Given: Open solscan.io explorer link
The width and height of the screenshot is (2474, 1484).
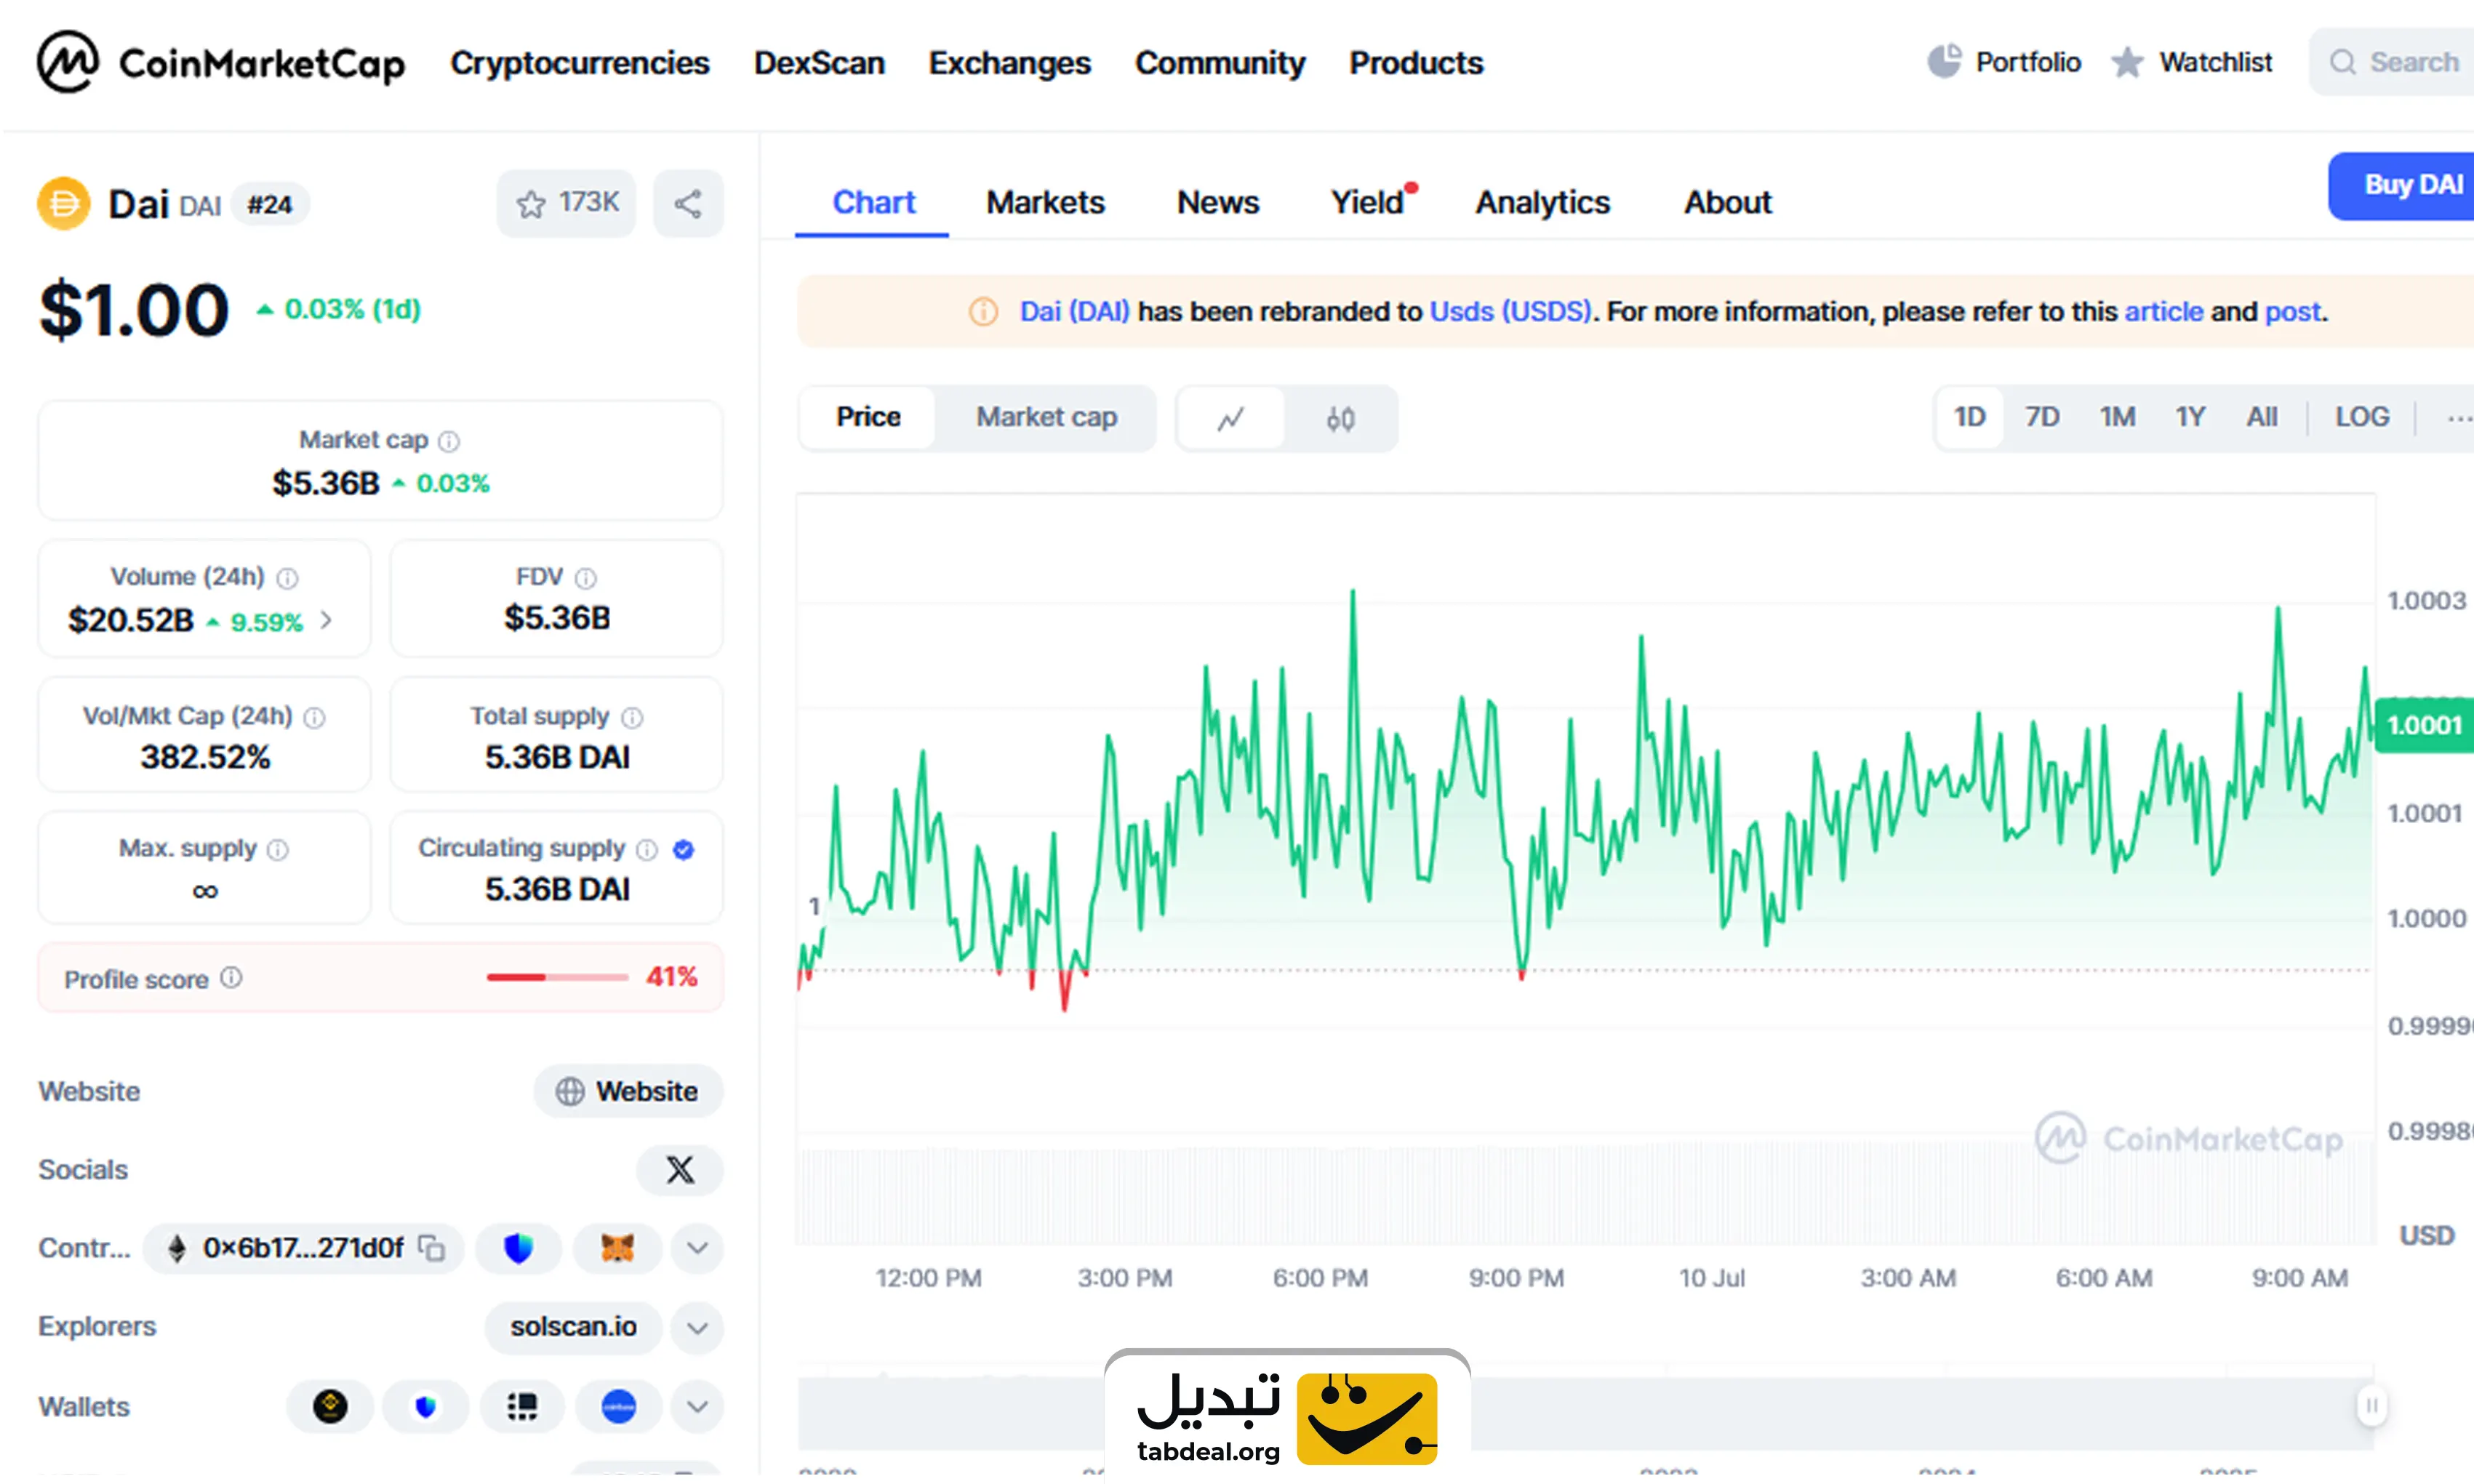Looking at the screenshot, I should coord(573,1327).
